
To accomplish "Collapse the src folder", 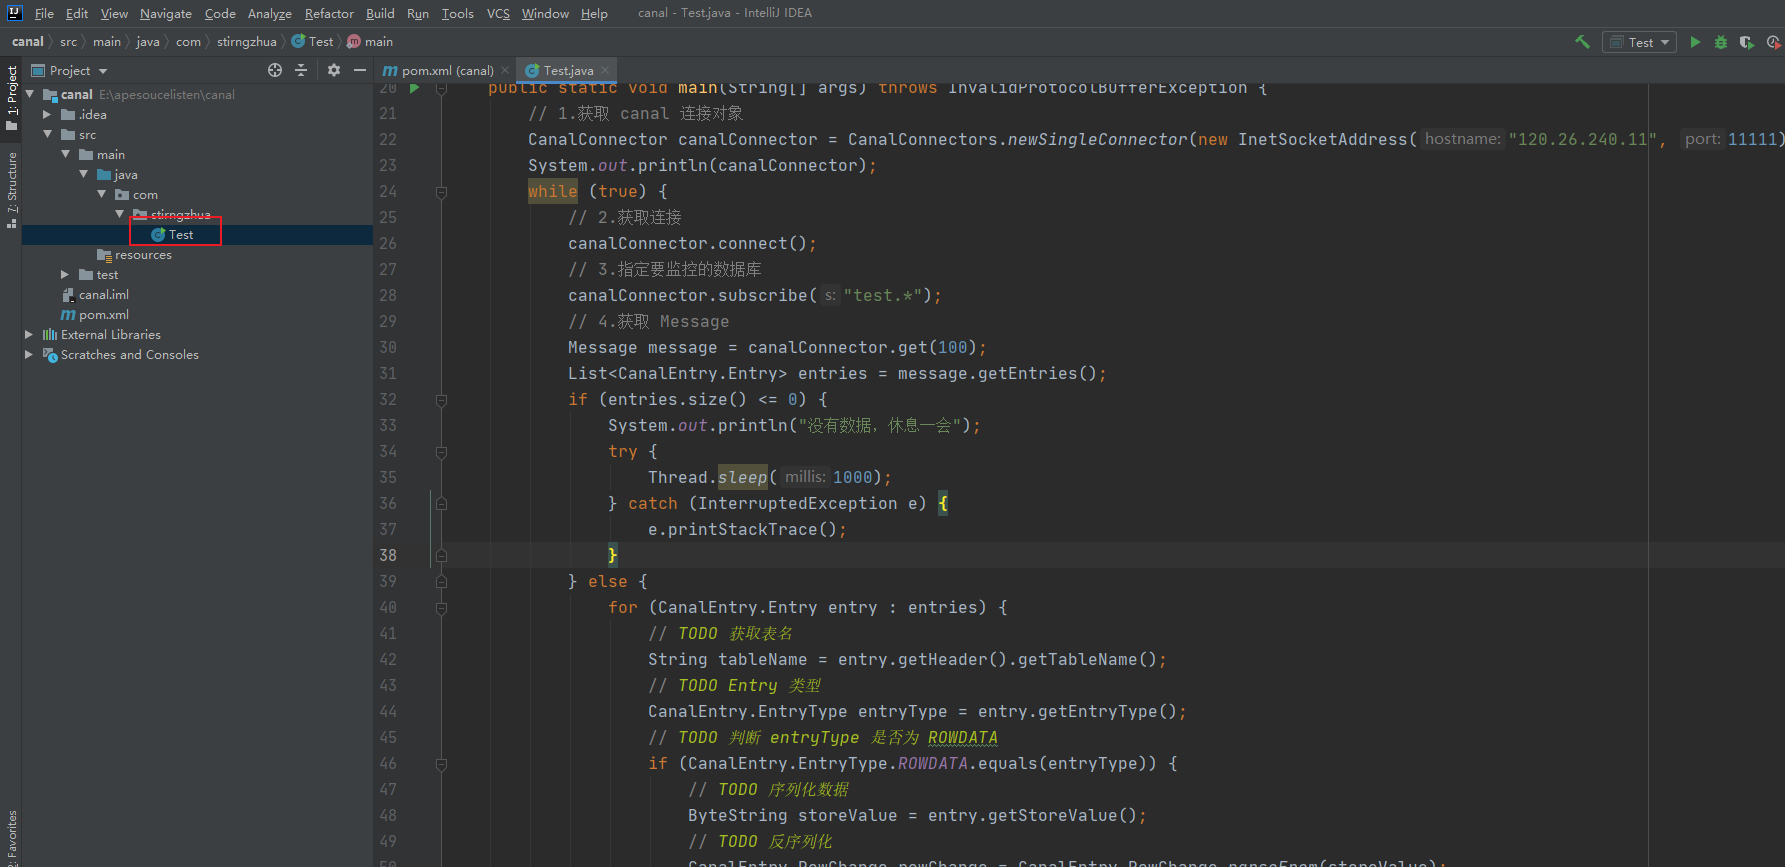I will point(47,134).
